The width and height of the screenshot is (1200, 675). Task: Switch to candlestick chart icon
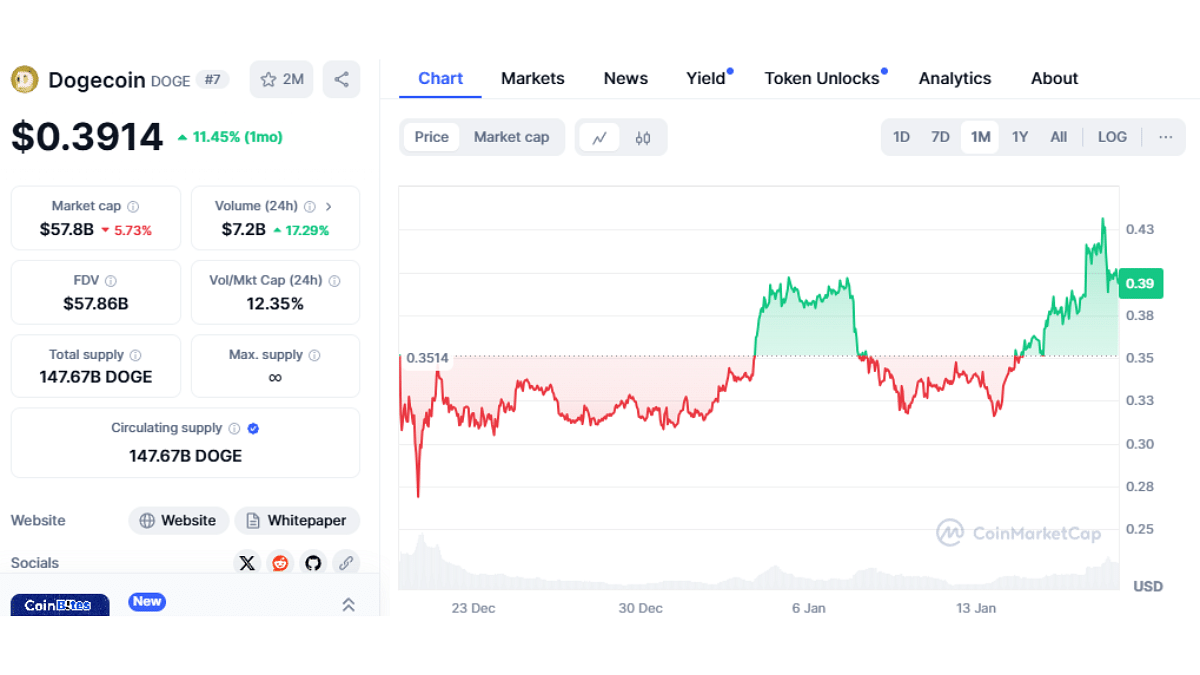point(642,137)
